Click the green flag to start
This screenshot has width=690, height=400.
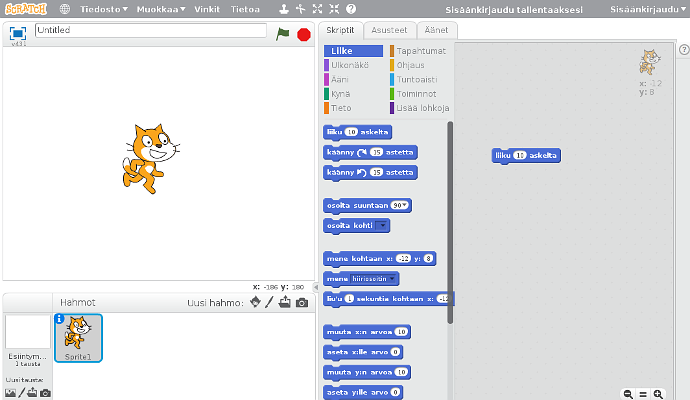283,33
